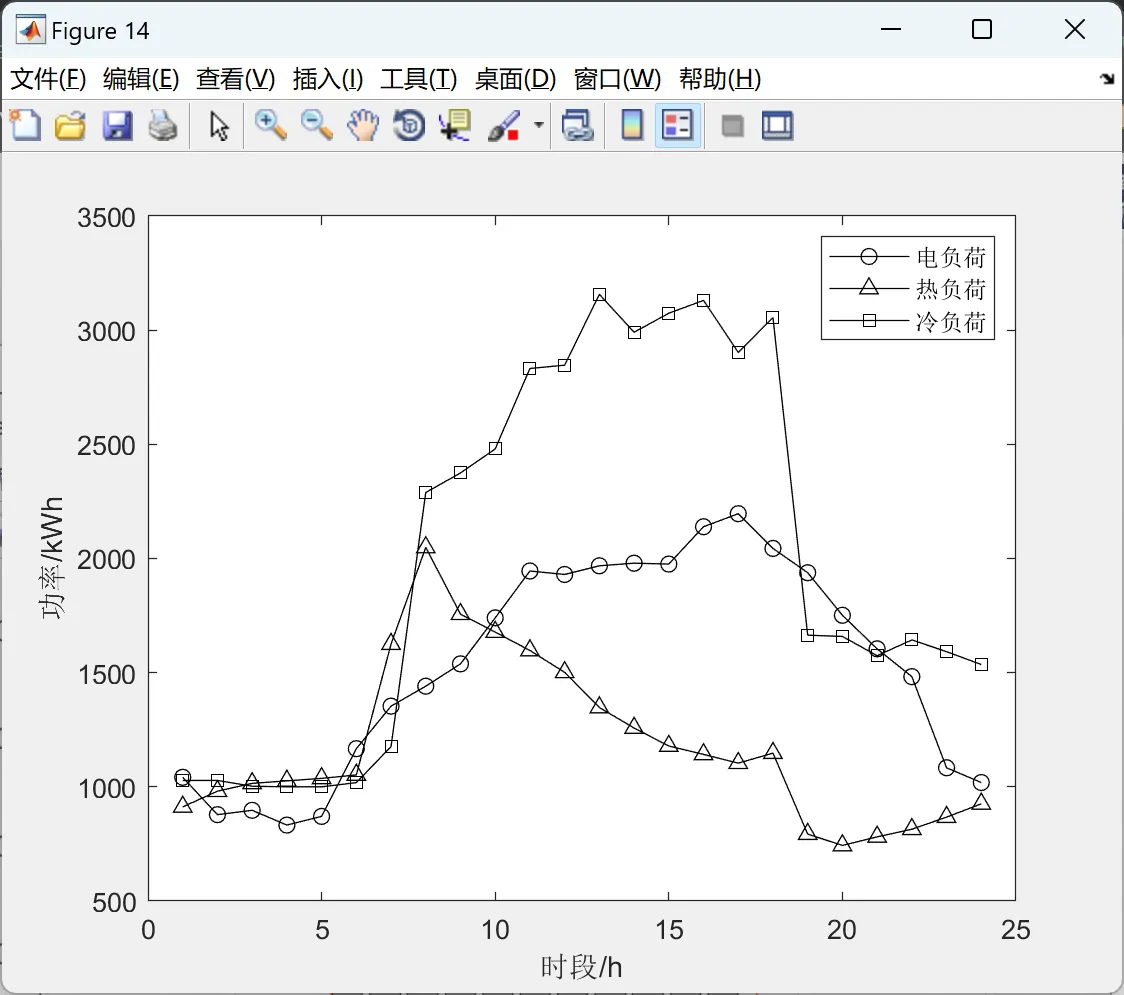Click the x-axis tick label 20
Screen dimensions: 1124x995
tap(842, 930)
